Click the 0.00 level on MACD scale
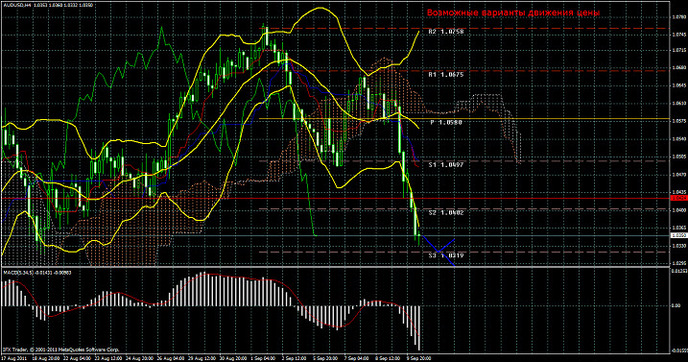688x362 pixels. 676,306
